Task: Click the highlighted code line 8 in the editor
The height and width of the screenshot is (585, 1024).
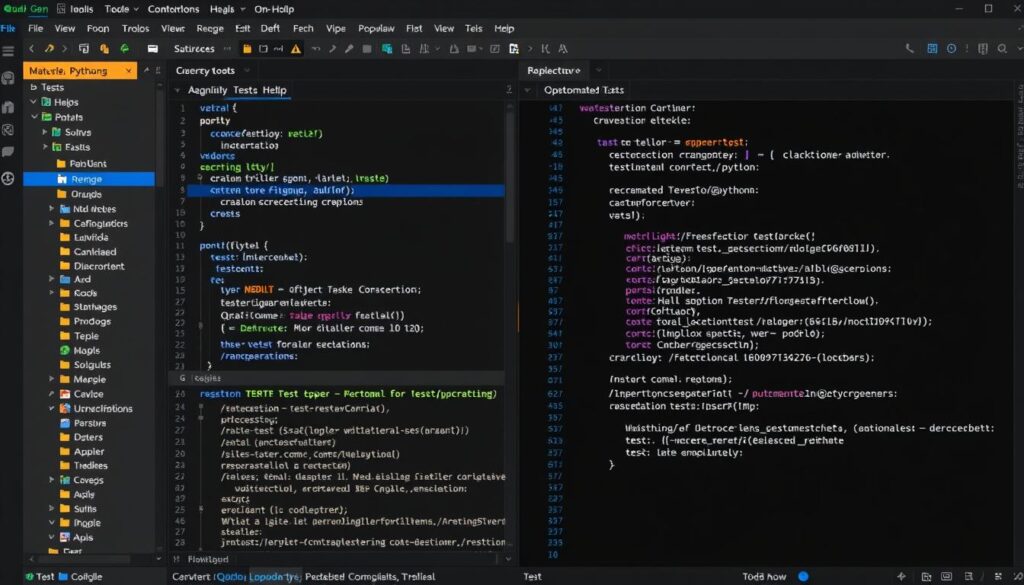Action: pyautogui.click(x=345, y=191)
